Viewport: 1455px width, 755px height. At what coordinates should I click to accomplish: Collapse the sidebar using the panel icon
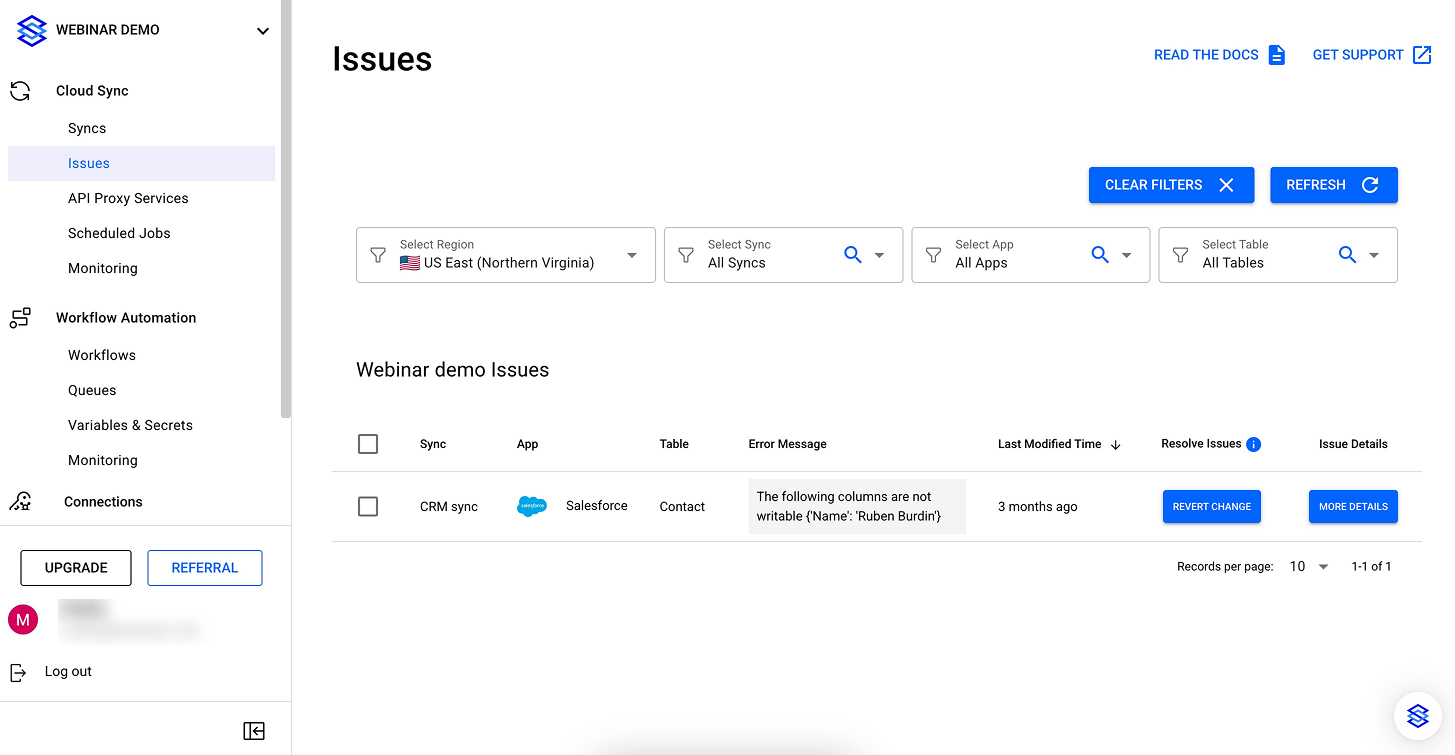point(254,731)
